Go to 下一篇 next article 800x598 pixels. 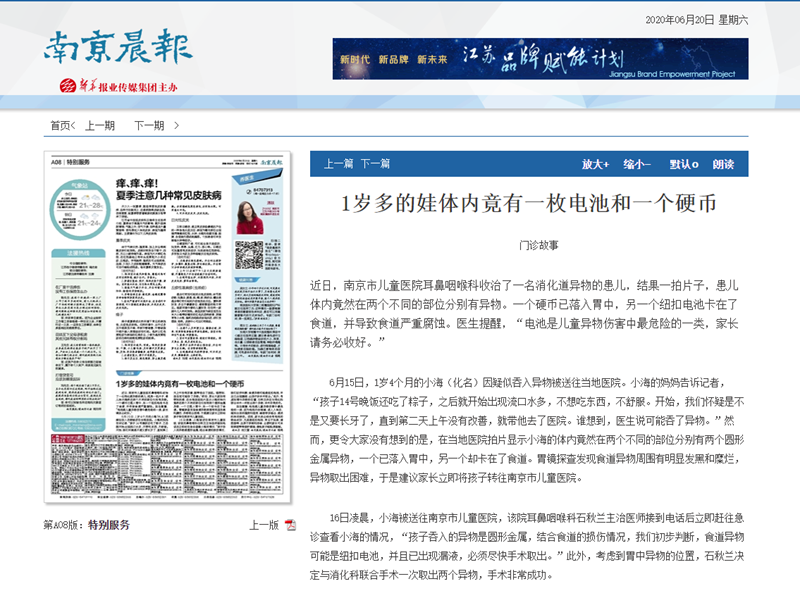click(x=375, y=164)
